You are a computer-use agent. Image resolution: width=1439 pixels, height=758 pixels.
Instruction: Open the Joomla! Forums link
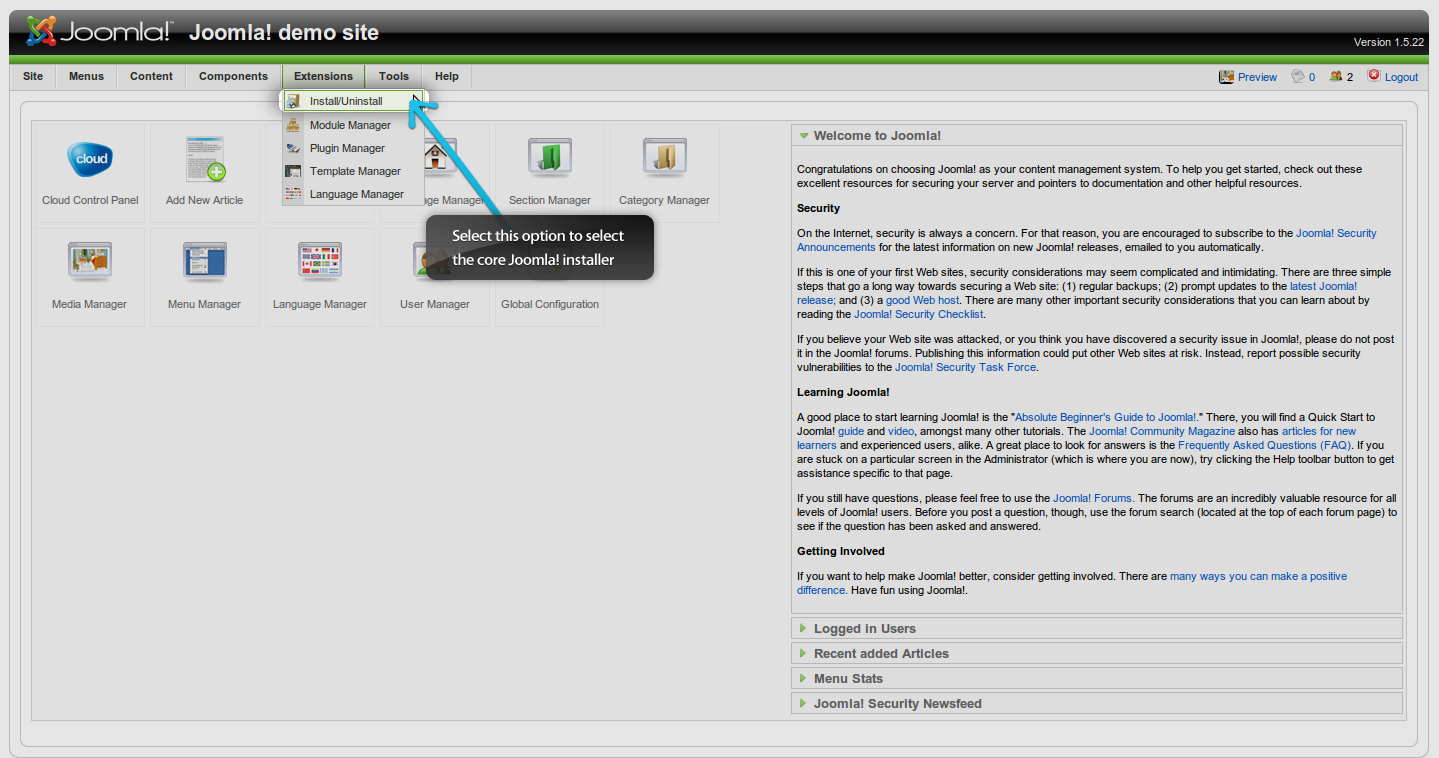(x=1093, y=498)
